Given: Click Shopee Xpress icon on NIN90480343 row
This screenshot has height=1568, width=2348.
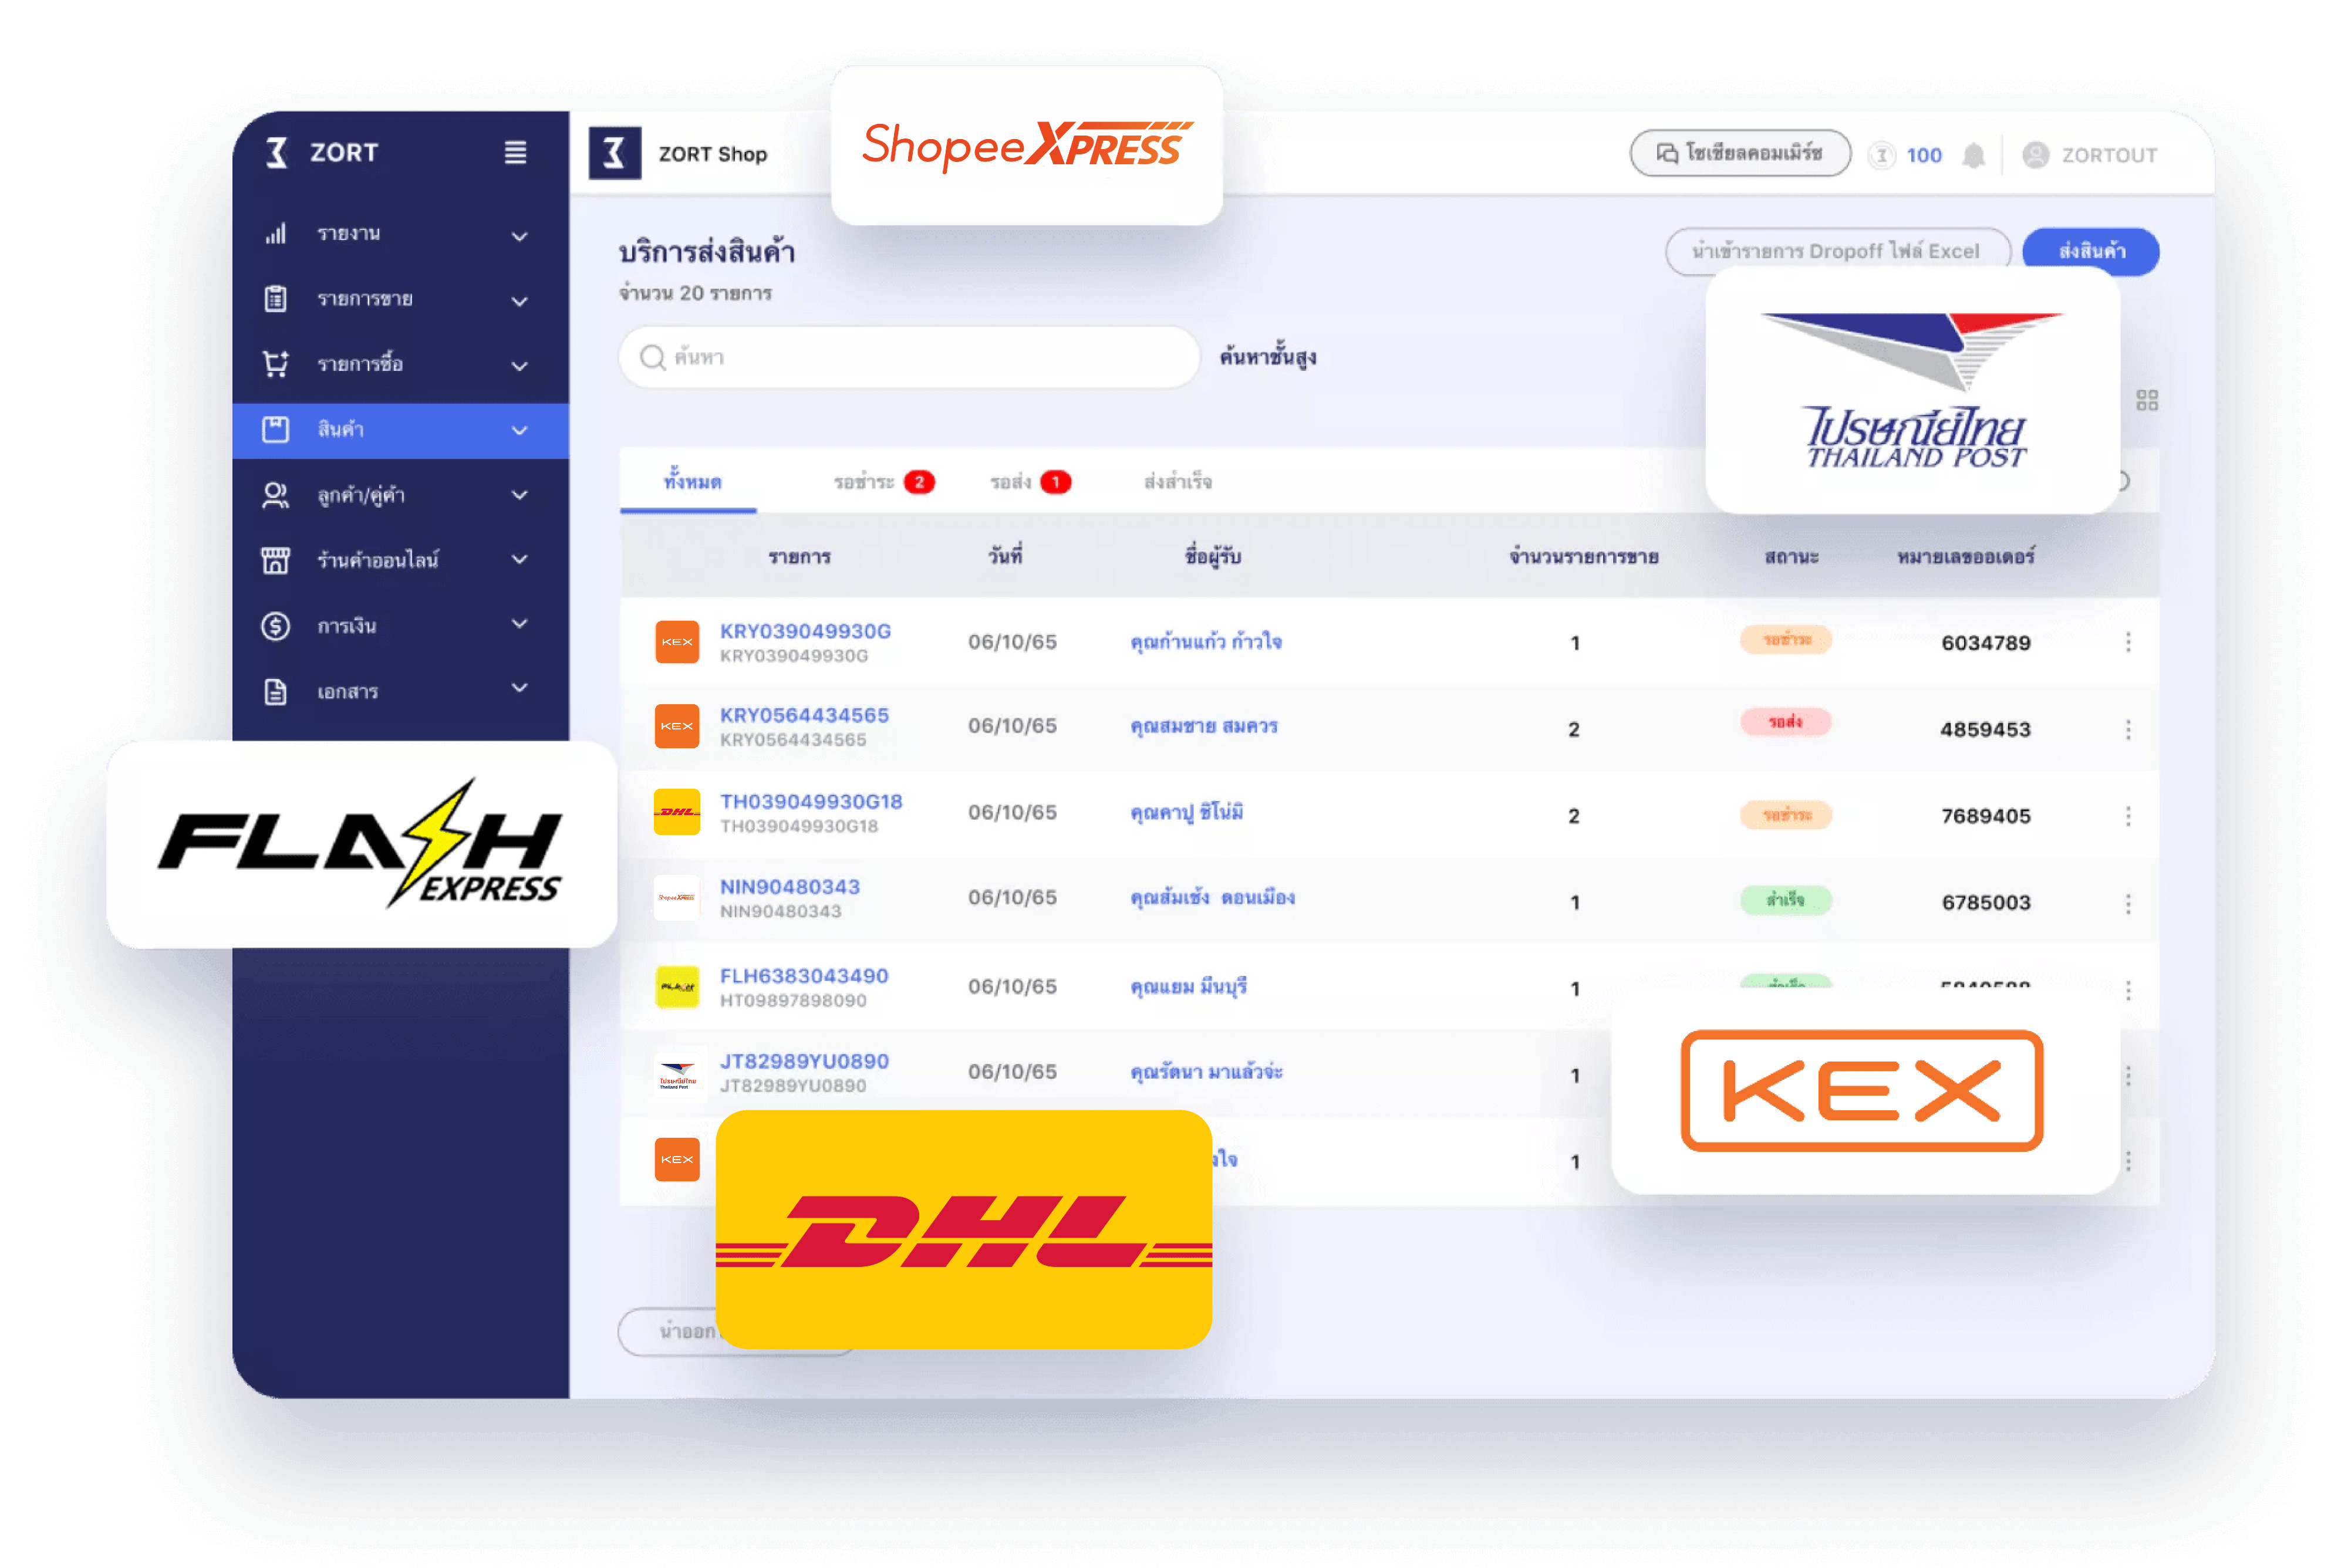Looking at the screenshot, I should click(x=677, y=898).
